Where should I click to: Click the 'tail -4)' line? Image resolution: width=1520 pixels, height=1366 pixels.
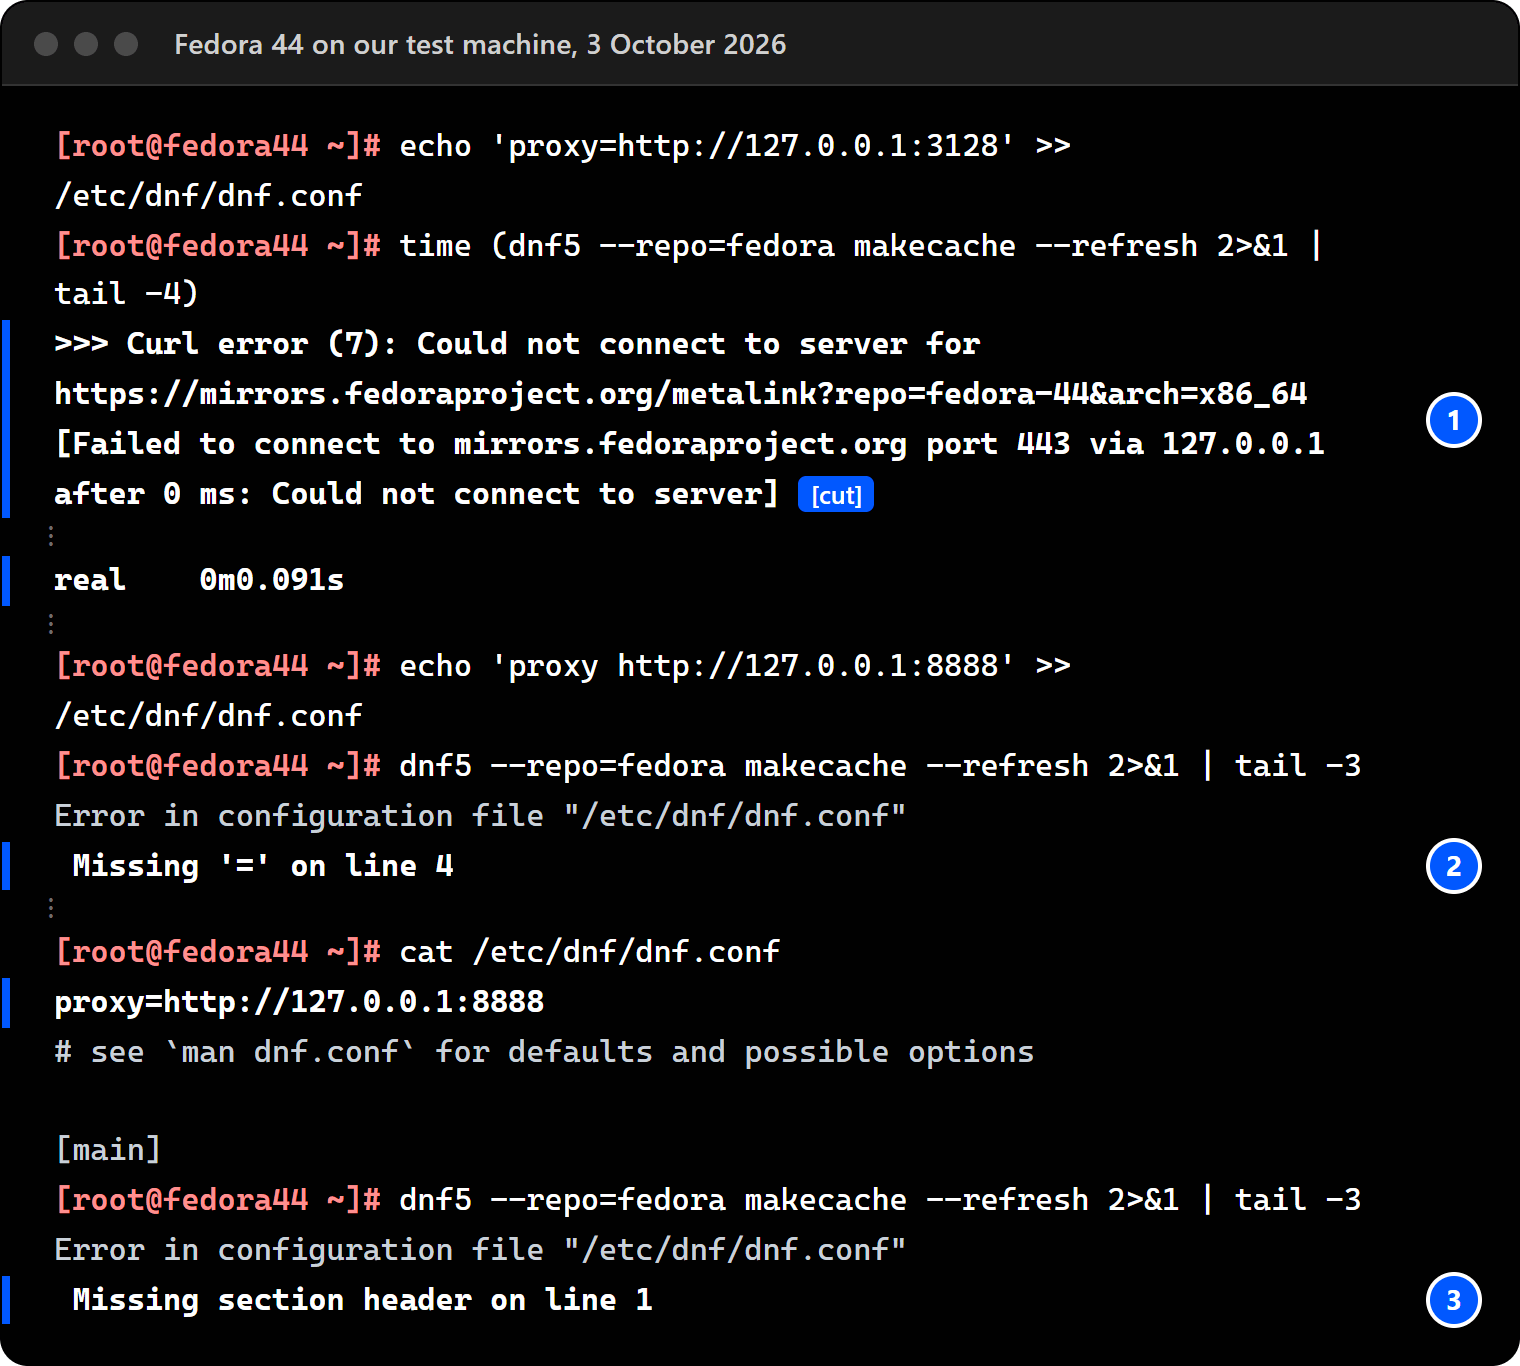126,294
